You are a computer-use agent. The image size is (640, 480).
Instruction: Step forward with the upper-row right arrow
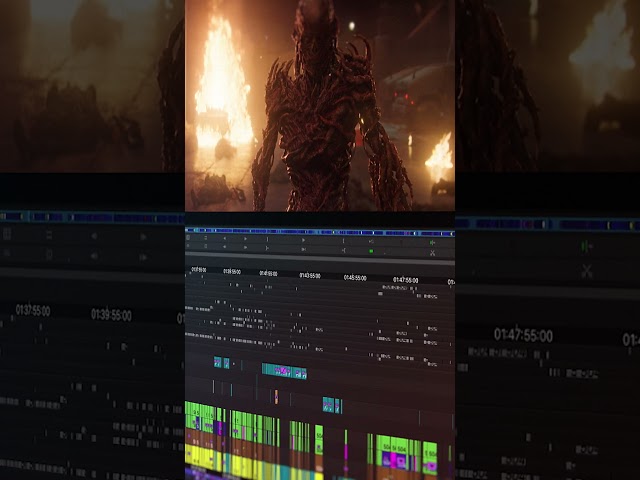coord(245,239)
